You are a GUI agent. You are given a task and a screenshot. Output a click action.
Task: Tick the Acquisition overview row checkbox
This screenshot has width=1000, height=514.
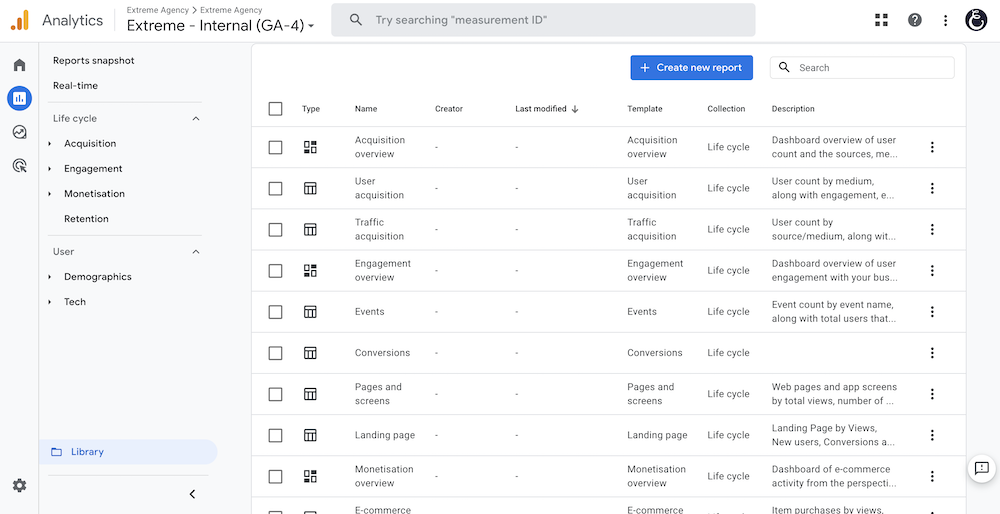pos(275,147)
